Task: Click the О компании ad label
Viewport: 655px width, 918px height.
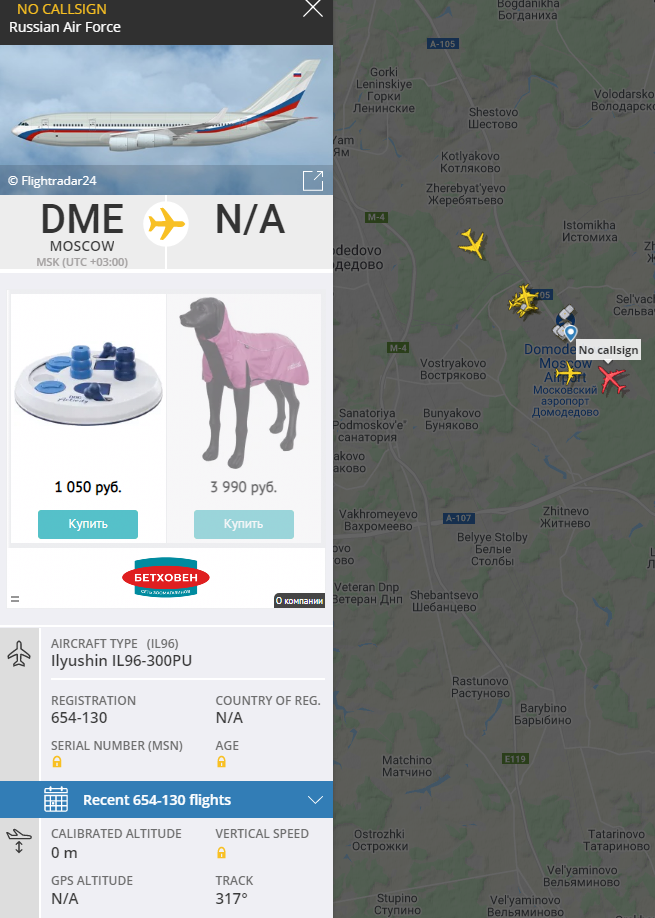Action: 299,601
